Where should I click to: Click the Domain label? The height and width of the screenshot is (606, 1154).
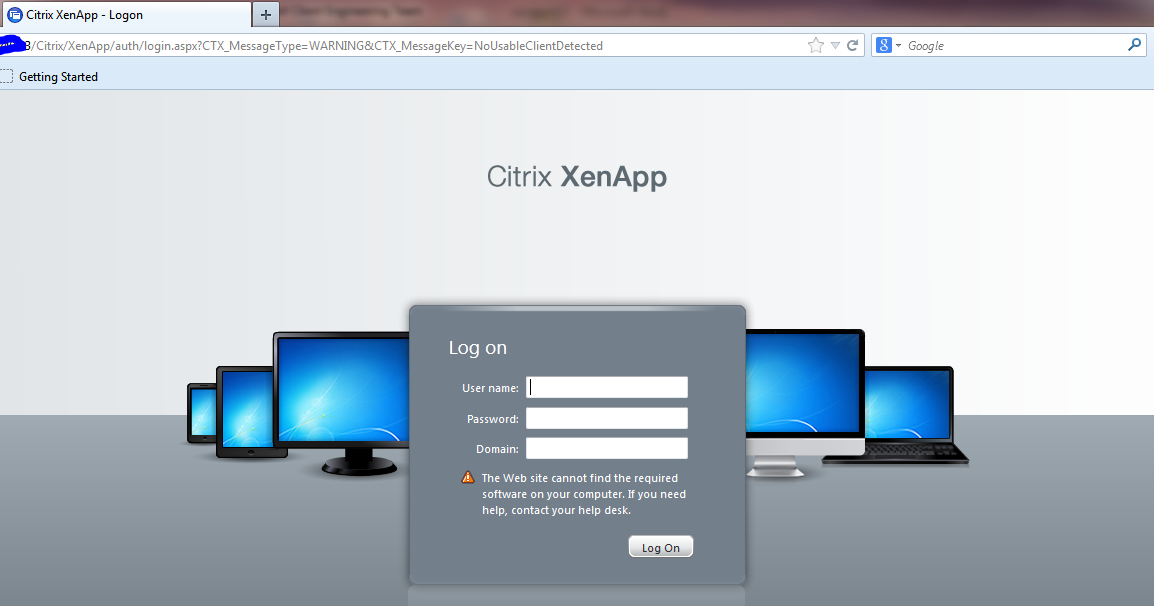coord(497,449)
